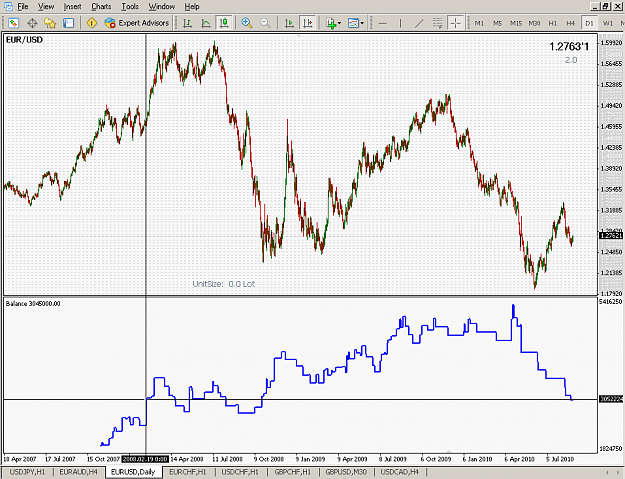Open the Help menu
This screenshot has height=479, width=625.
[192, 6]
